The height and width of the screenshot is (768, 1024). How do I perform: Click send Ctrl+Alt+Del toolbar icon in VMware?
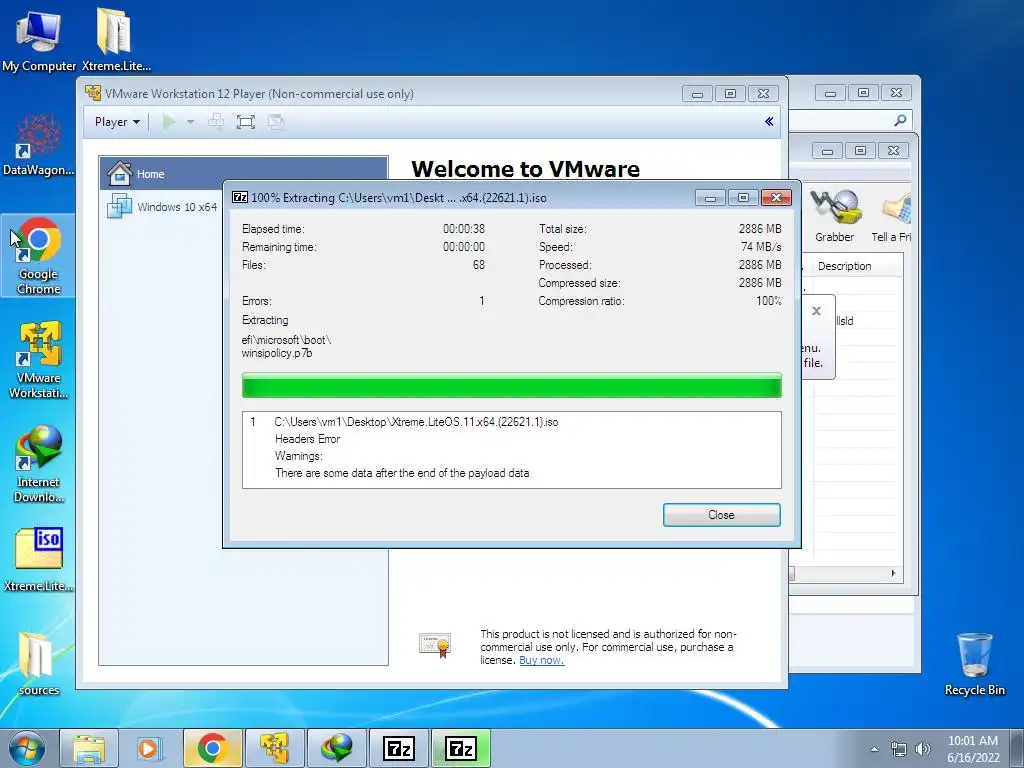pyautogui.click(x=216, y=121)
